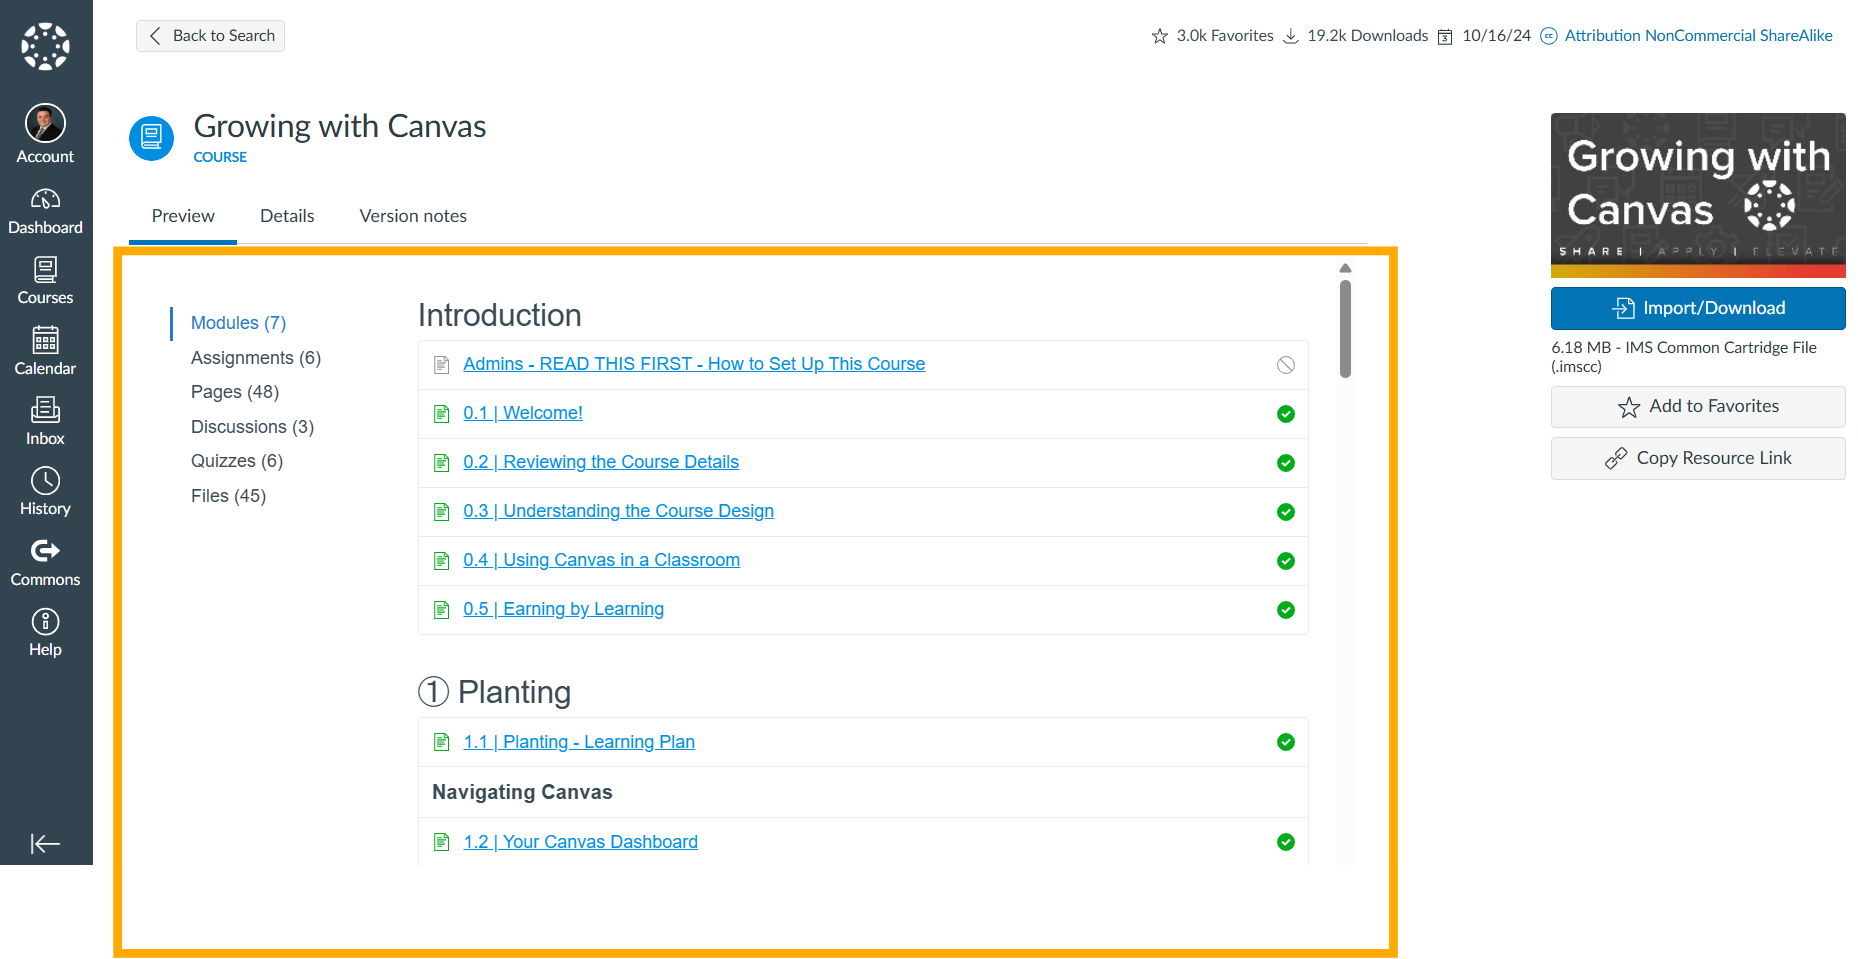Image resolution: width=1858 pixels, height=959 pixels.
Task: Switch to the Details tab
Action: pos(287,215)
